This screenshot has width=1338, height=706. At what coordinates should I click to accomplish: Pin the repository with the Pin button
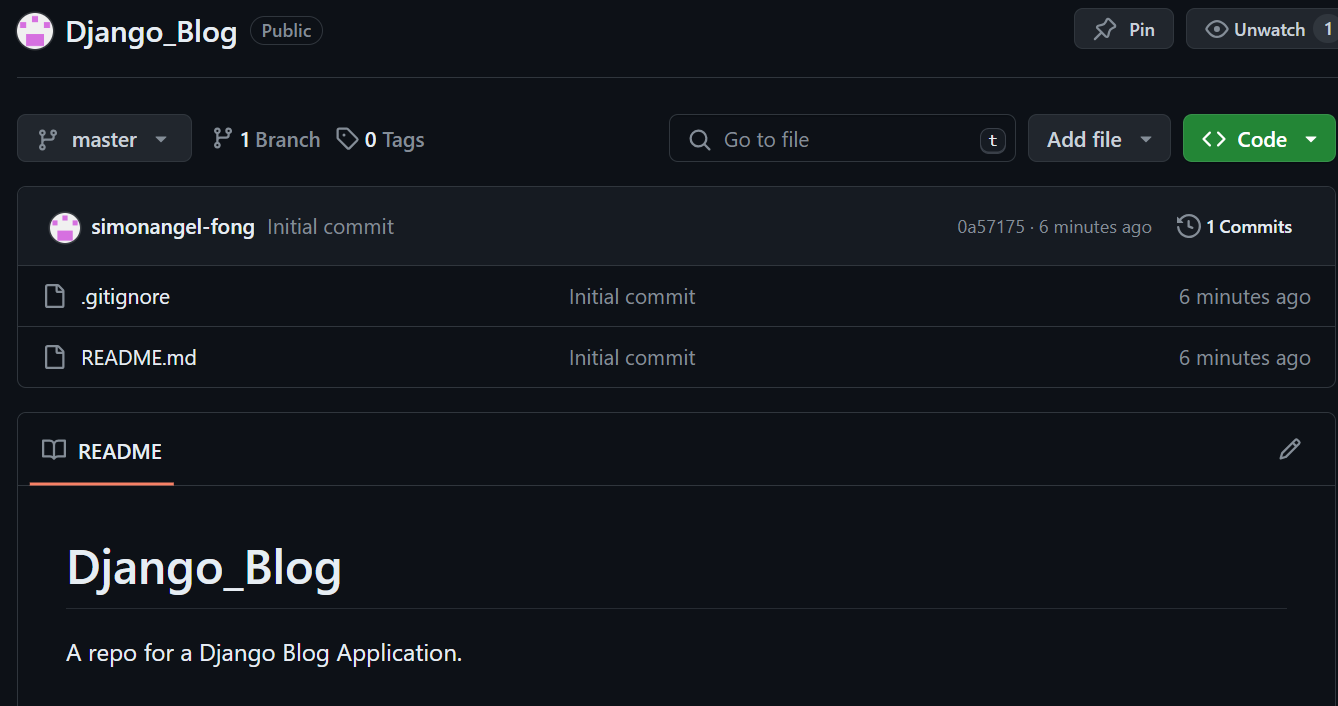tap(1124, 29)
